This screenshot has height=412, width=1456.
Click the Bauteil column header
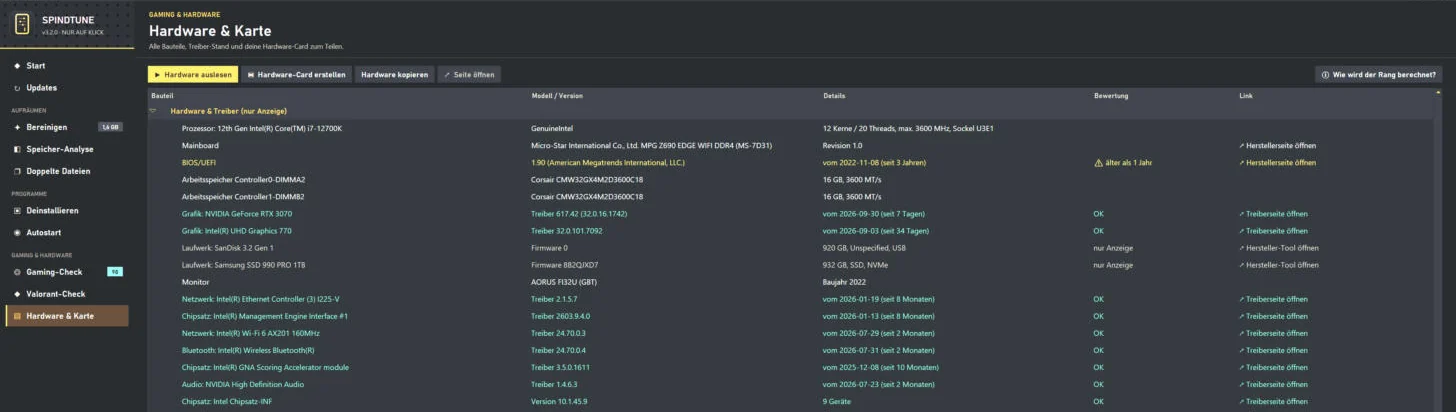pyautogui.click(x=162, y=96)
